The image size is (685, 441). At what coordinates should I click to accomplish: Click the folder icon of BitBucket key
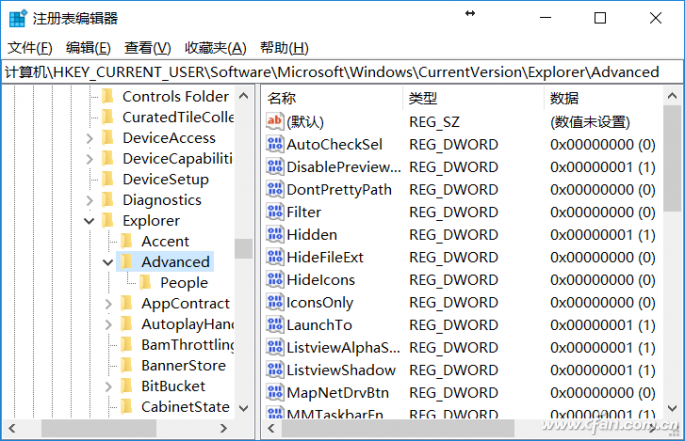(126, 385)
